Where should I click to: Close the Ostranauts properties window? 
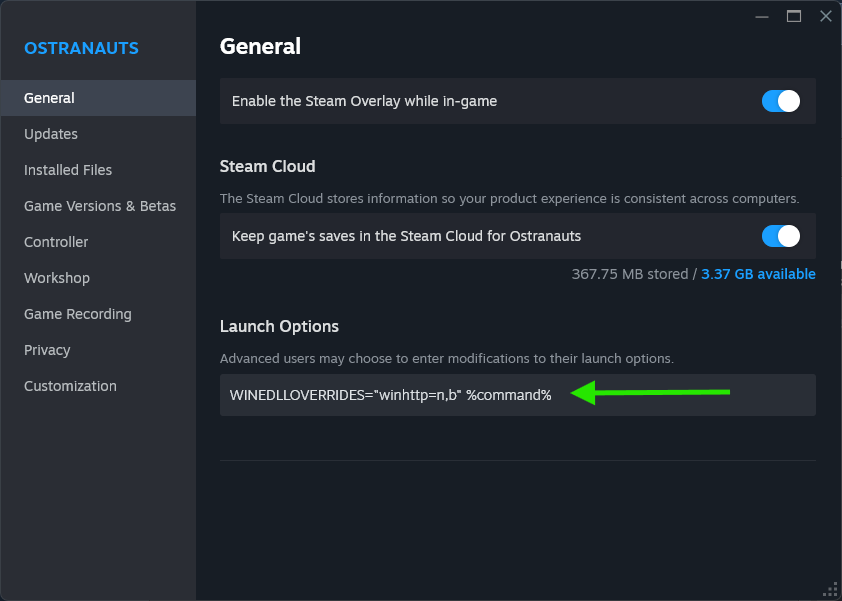826,17
